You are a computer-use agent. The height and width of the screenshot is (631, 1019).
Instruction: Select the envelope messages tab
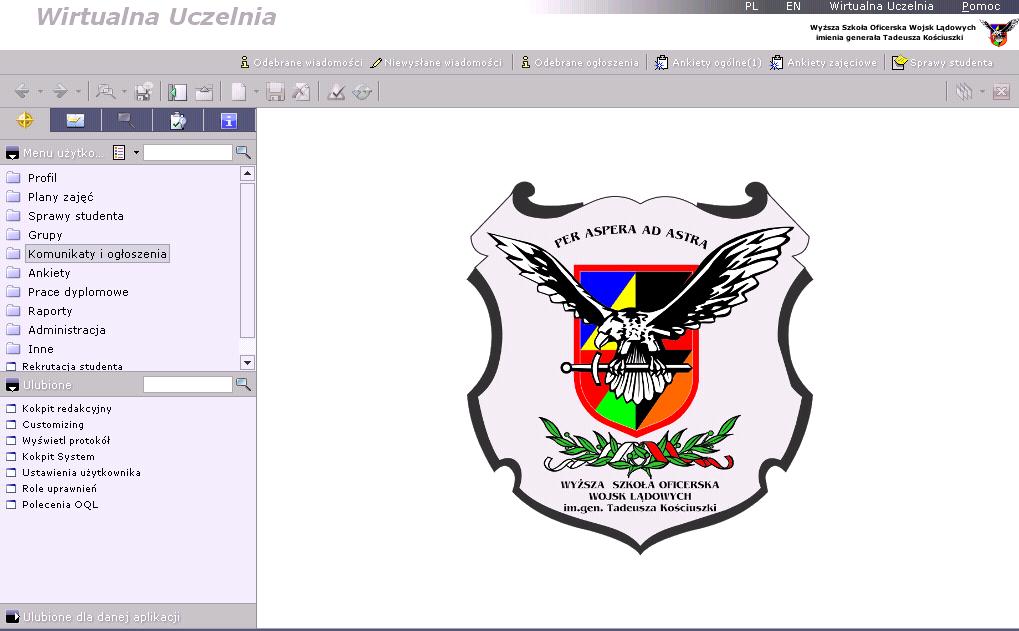pyautogui.click(x=75, y=120)
